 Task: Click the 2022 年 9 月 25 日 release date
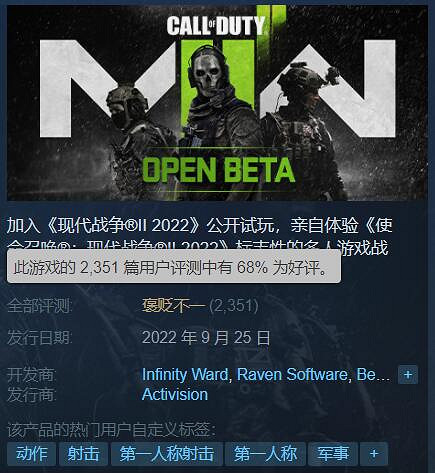tap(206, 338)
